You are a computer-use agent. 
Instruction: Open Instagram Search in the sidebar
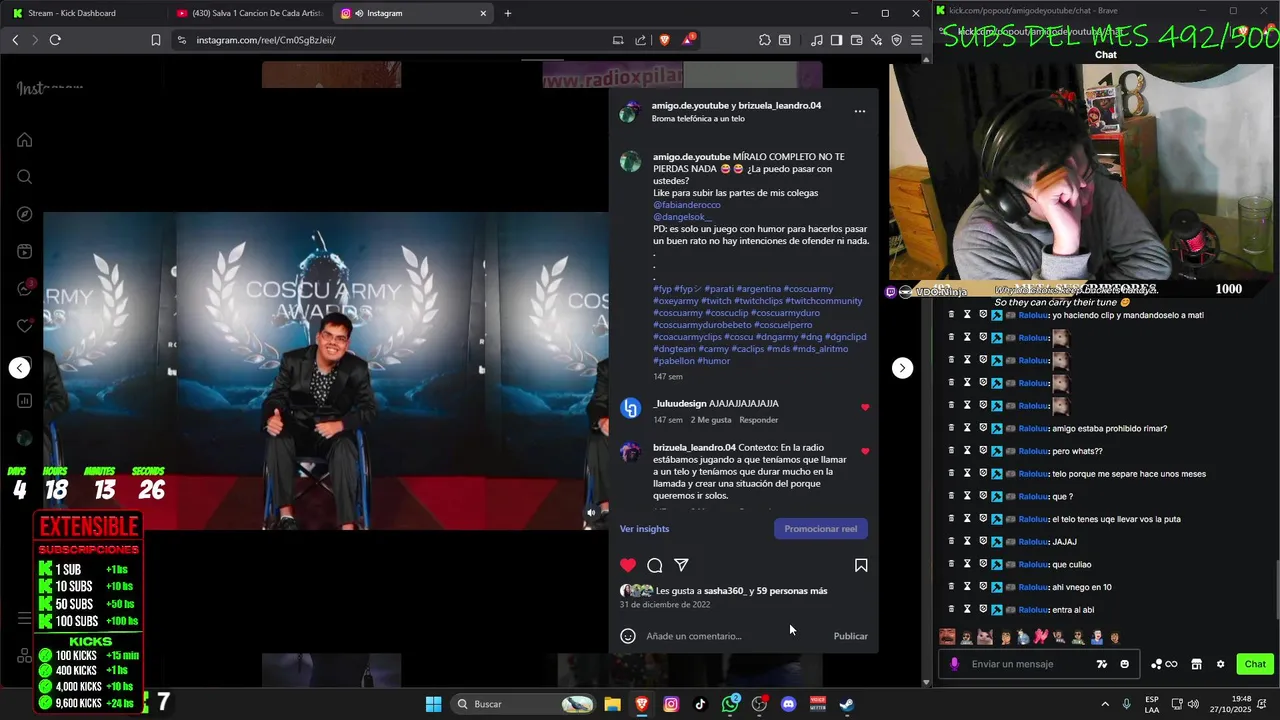coord(25,177)
